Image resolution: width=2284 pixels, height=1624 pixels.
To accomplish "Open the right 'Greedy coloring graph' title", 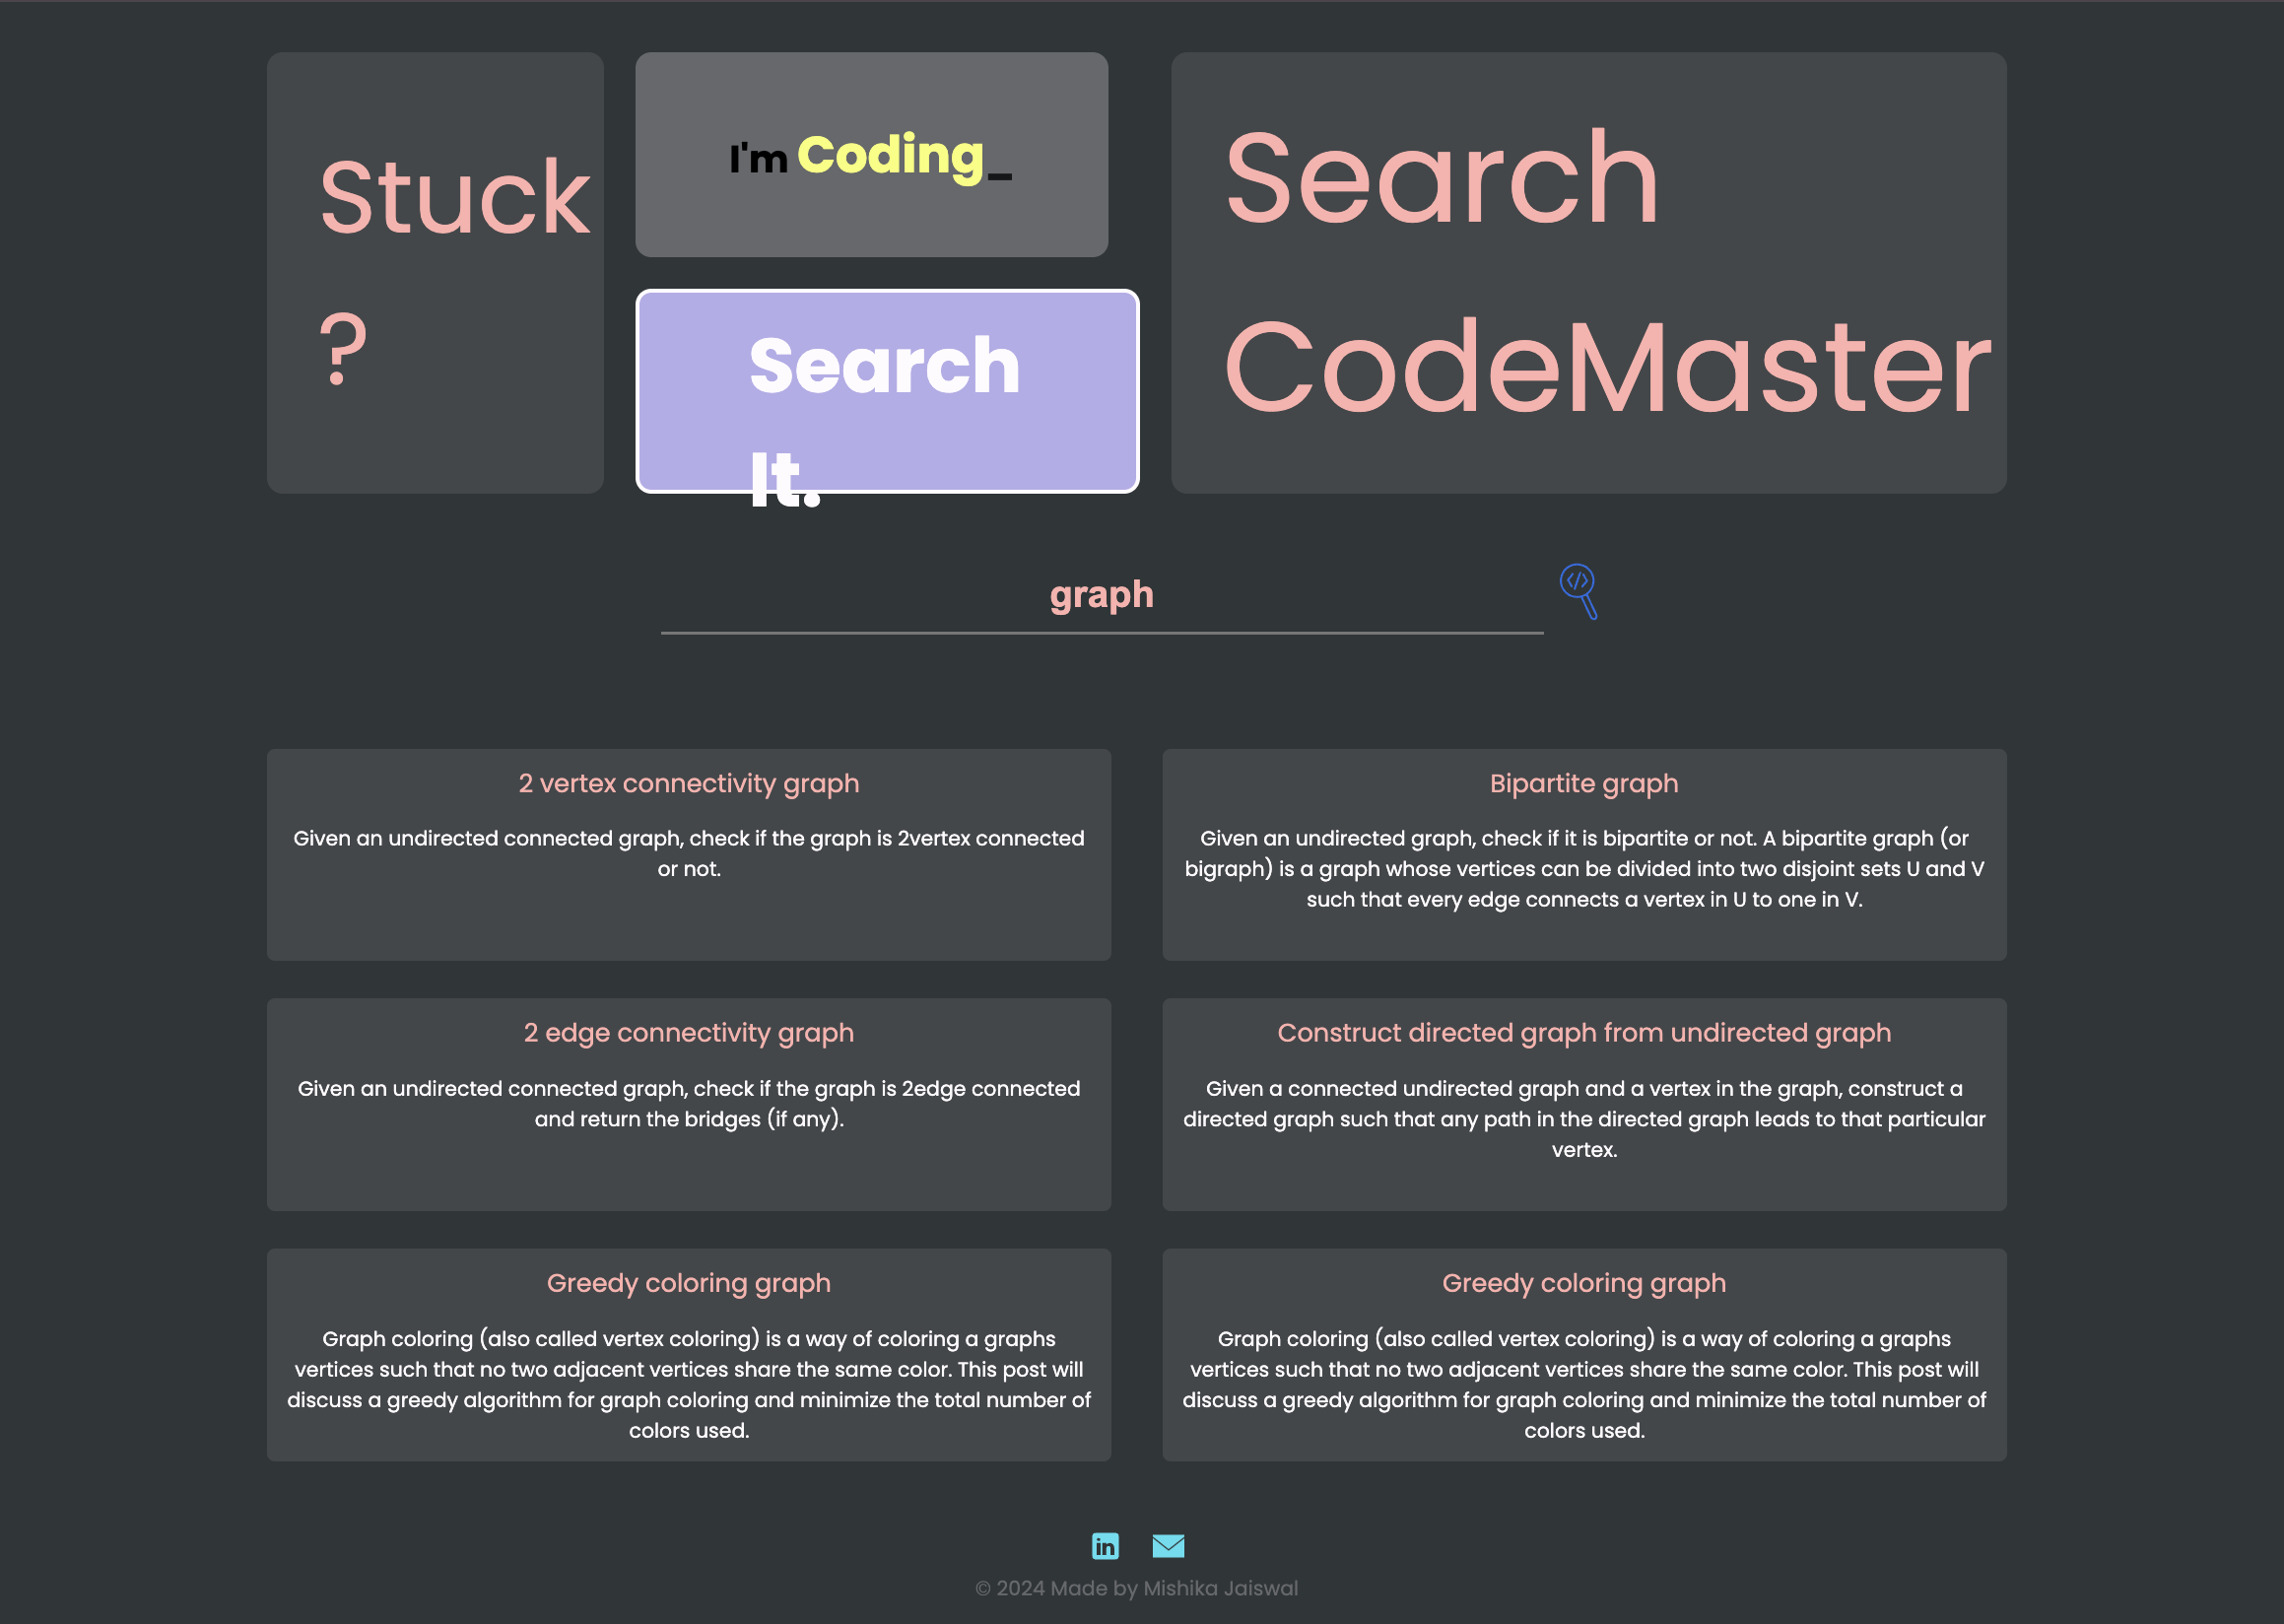I will (1583, 1283).
